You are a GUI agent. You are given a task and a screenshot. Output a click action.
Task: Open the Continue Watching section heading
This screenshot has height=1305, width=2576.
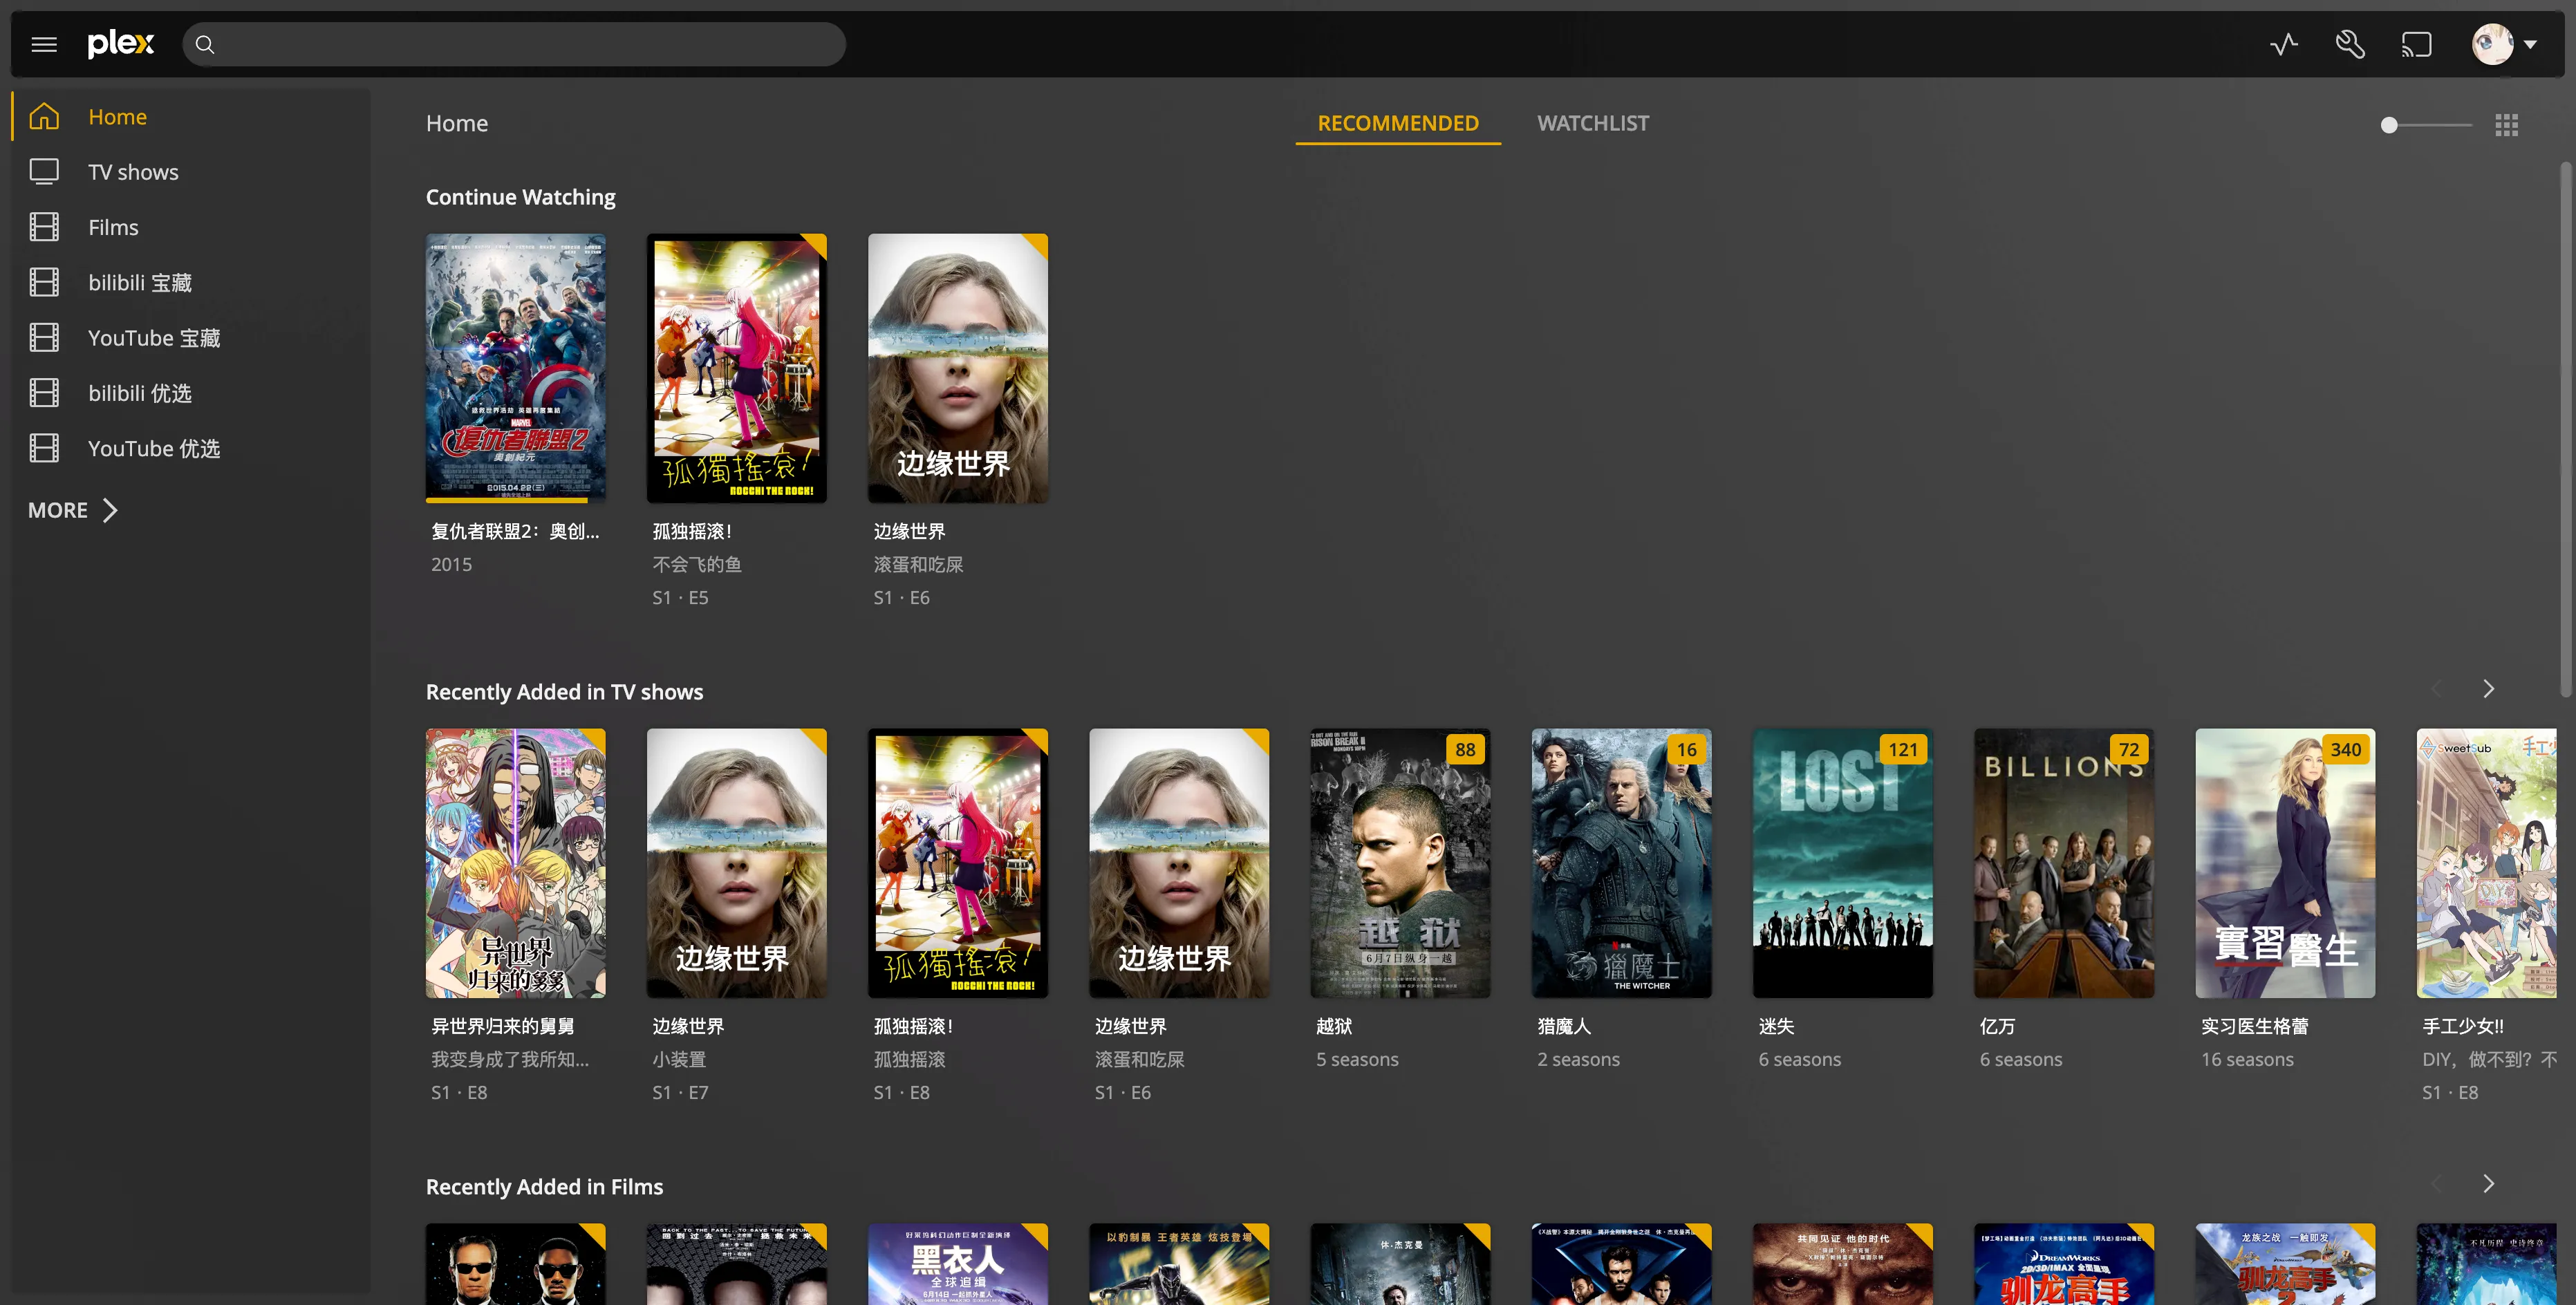(x=520, y=197)
